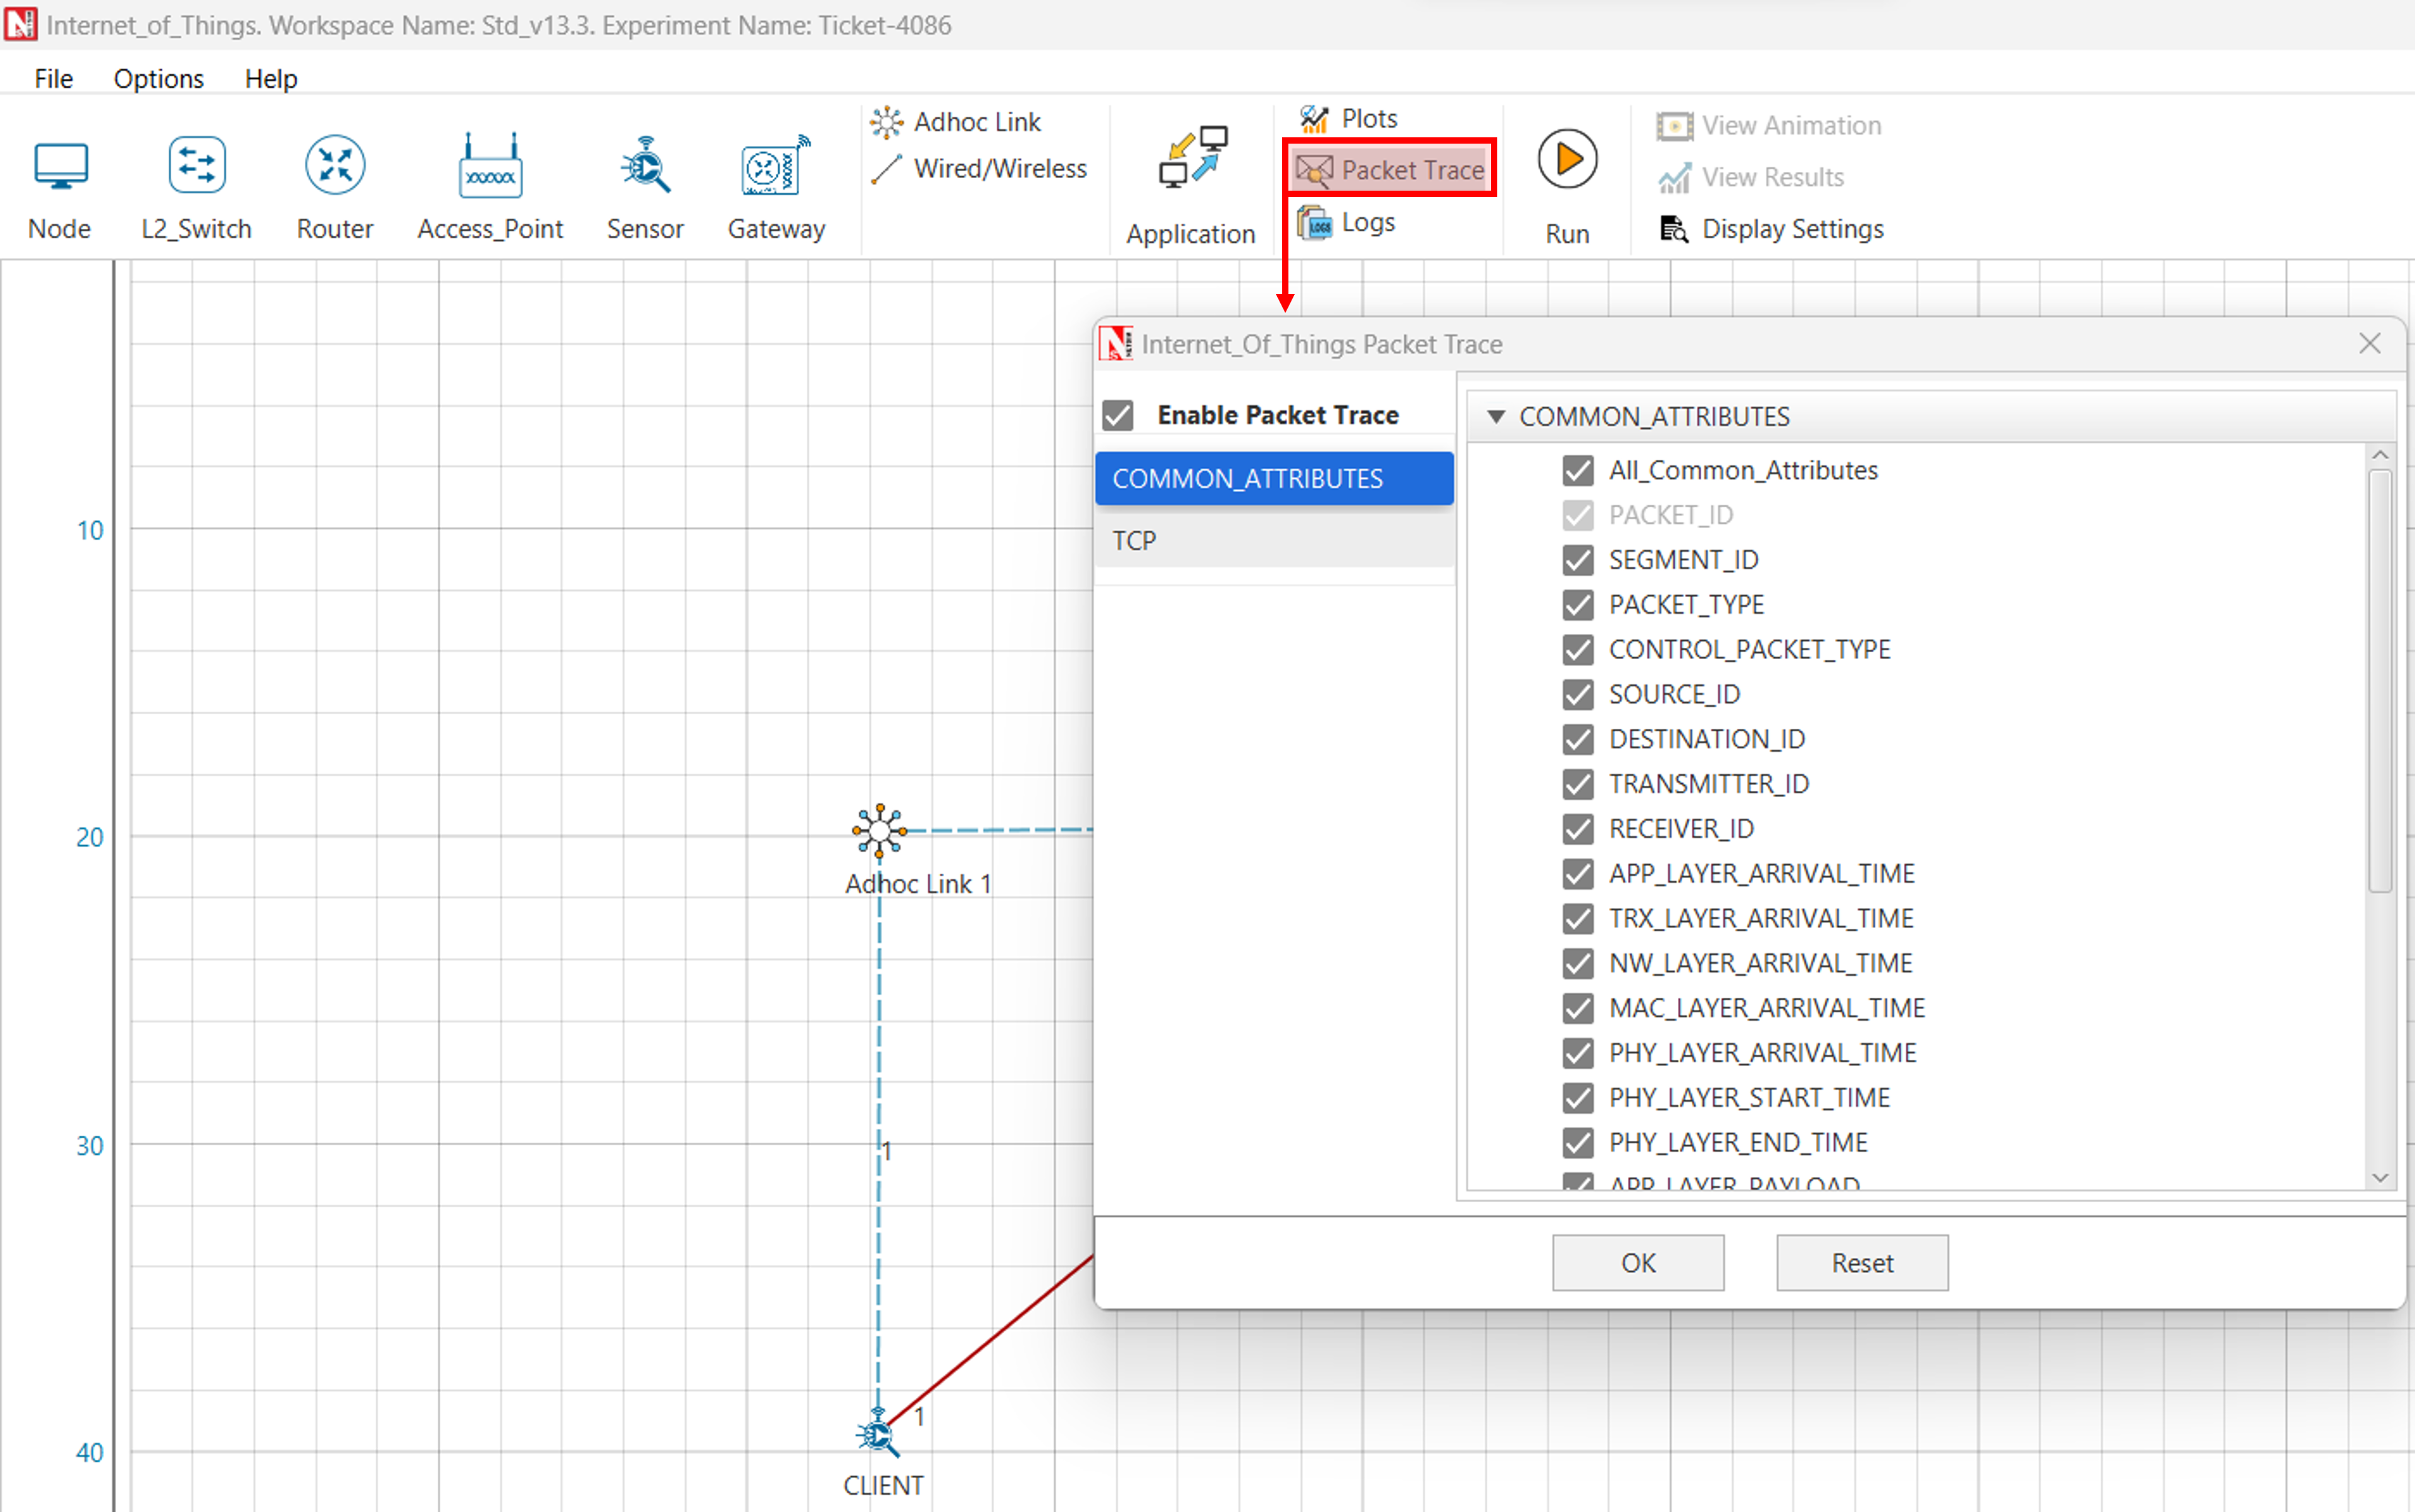Uncheck the SOURCE_ID attribute

pyautogui.click(x=1578, y=694)
